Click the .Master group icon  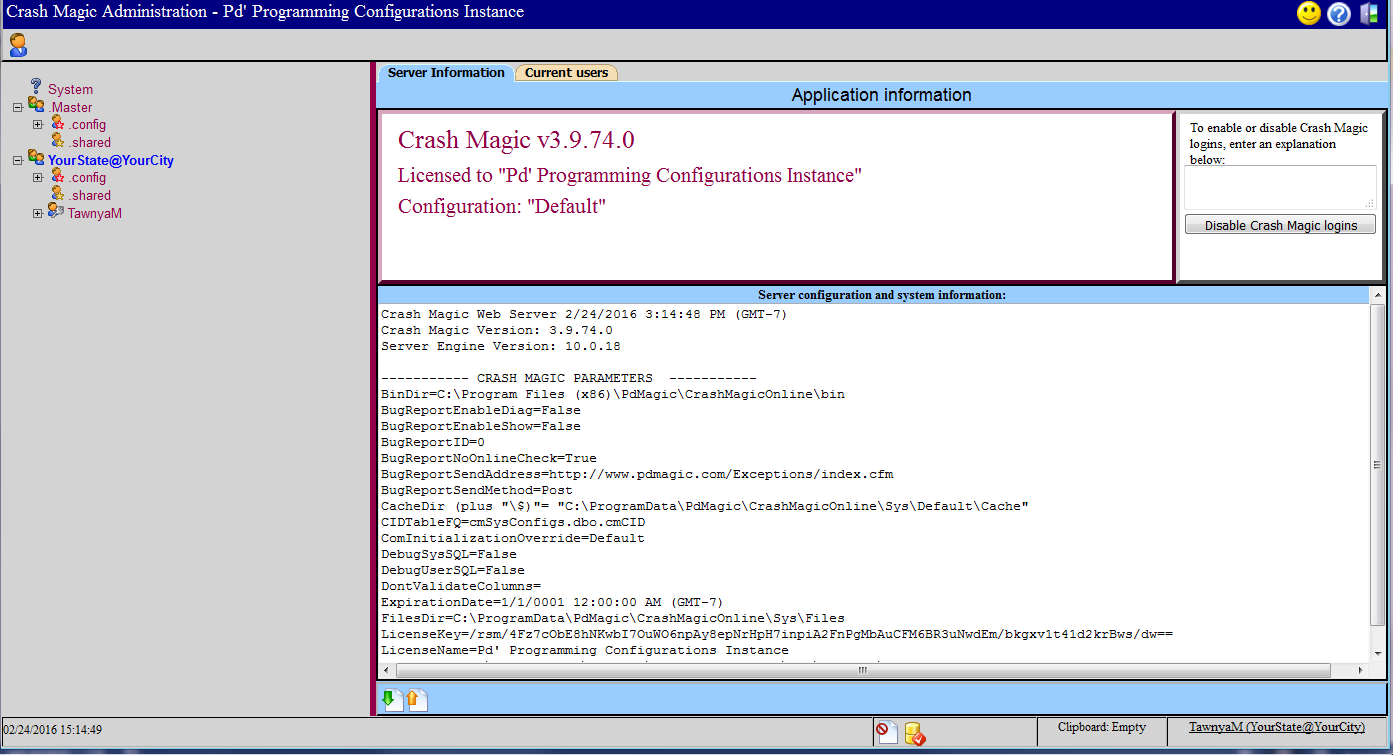tap(36, 106)
